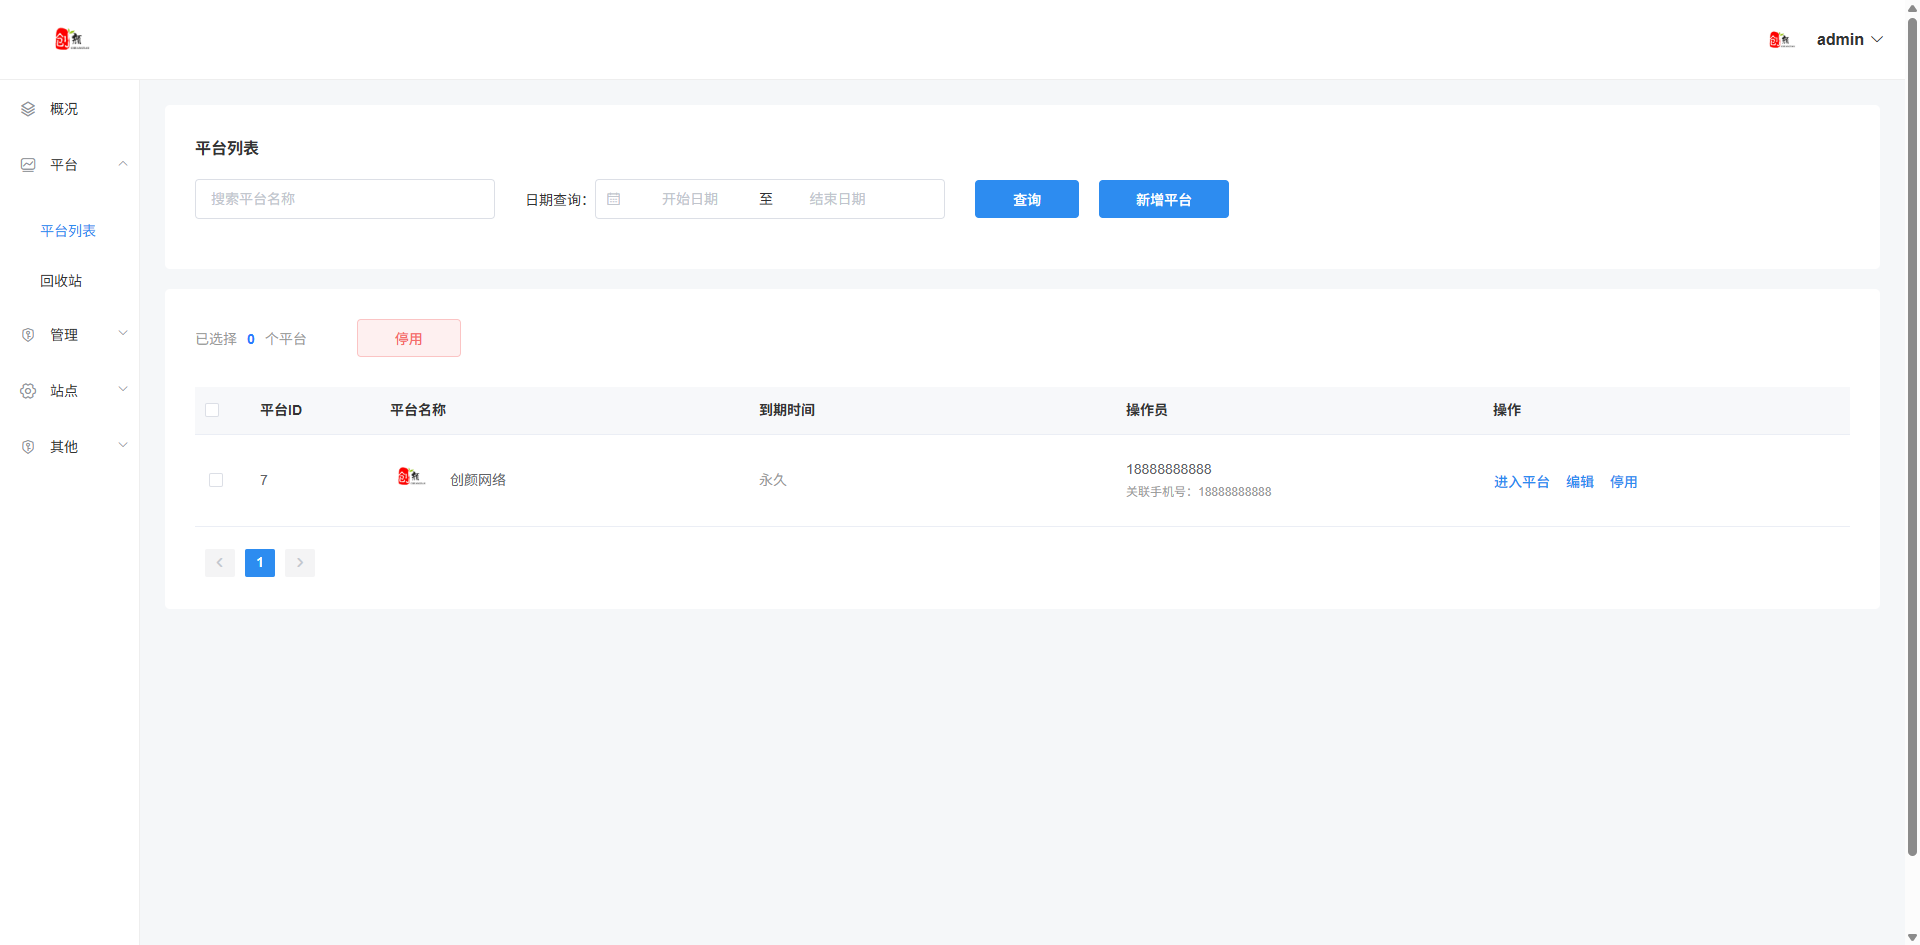1920x945 pixels.
Task: Click the 开始日期 start date field
Action: (690, 199)
